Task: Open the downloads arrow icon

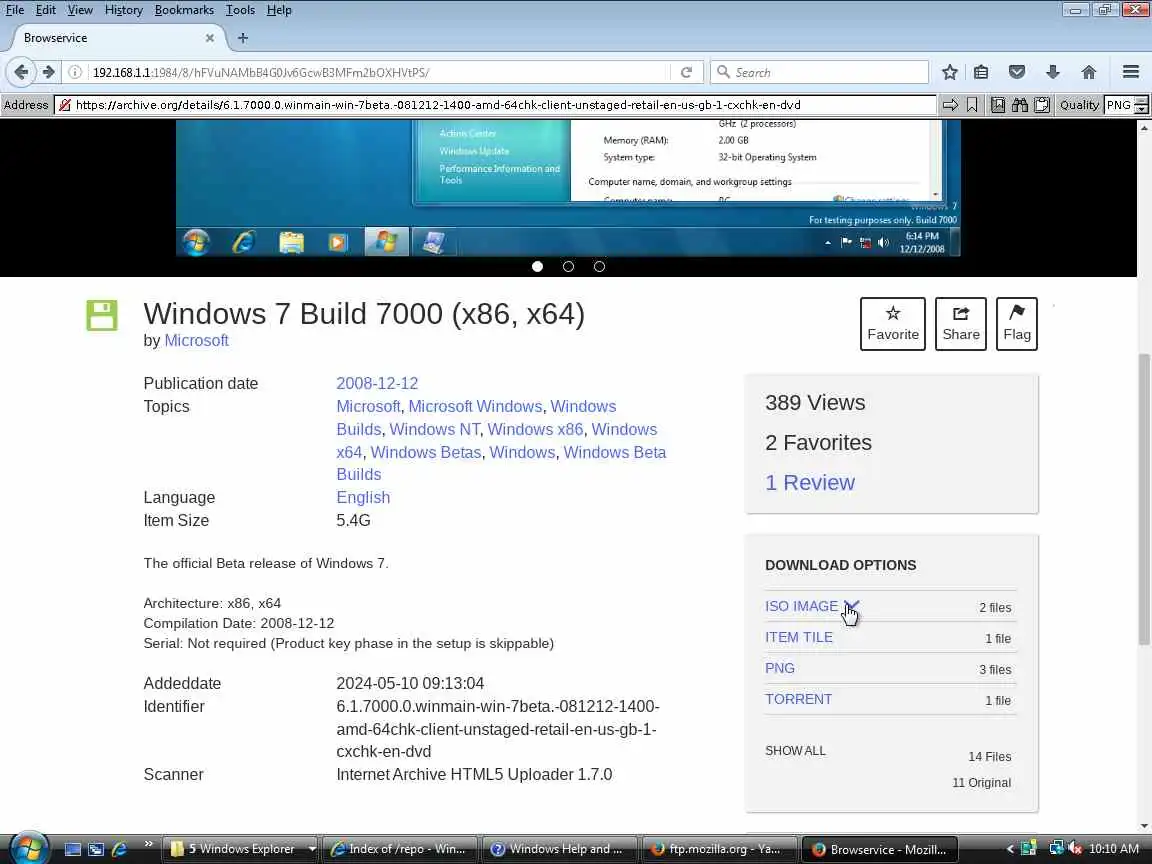Action: (x=1053, y=72)
